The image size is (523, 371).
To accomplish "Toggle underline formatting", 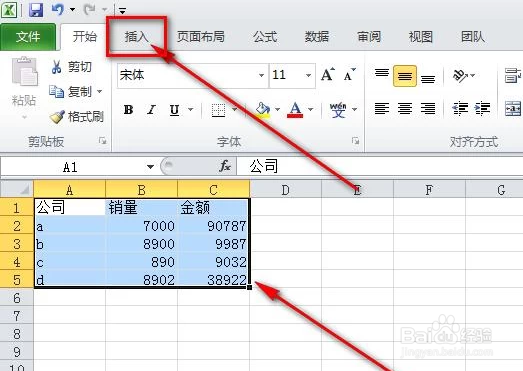I will pyautogui.click(x=174, y=109).
